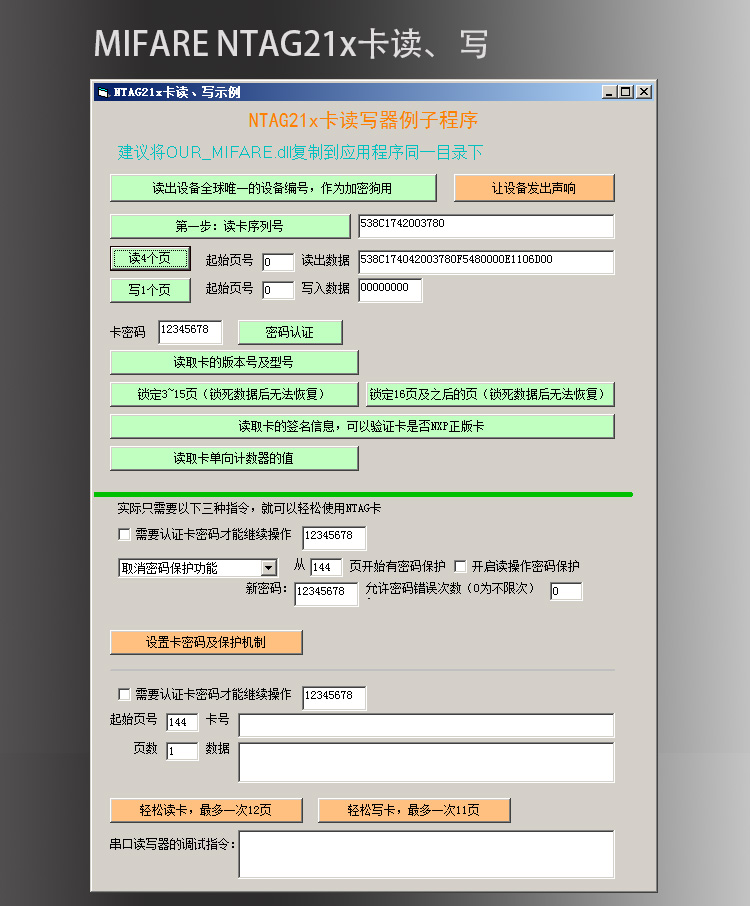This screenshot has height=906, width=750.
Task: Maximize the NTAG21x window
Action: (625, 92)
